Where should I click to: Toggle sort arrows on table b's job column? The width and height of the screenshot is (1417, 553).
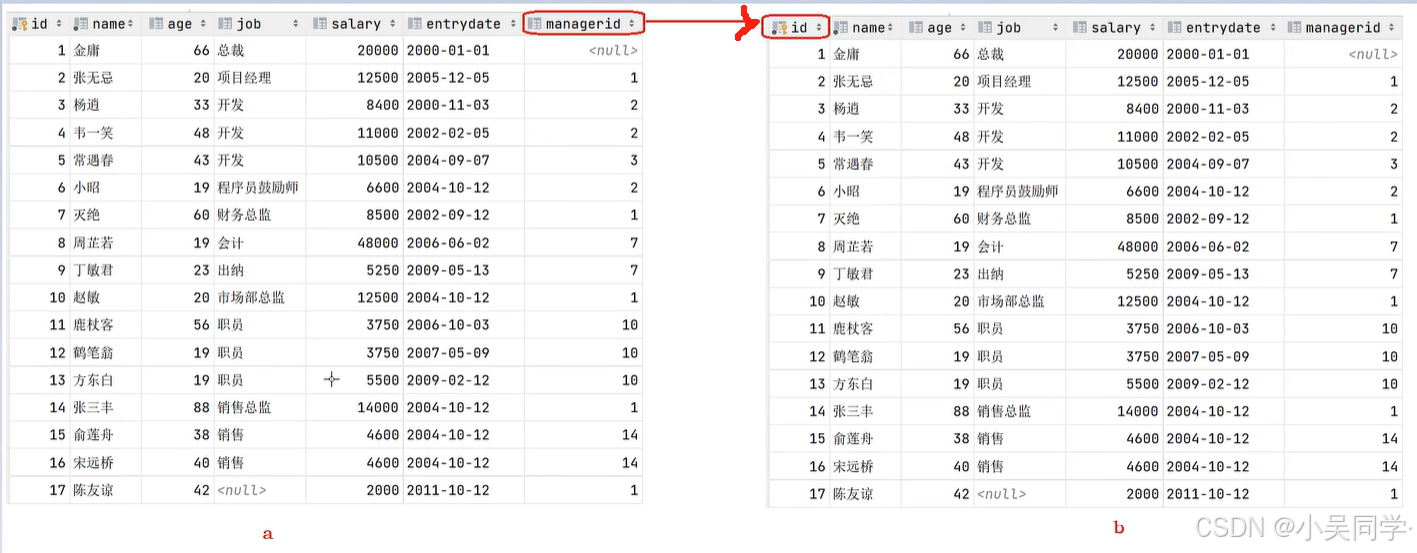(x=1056, y=28)
